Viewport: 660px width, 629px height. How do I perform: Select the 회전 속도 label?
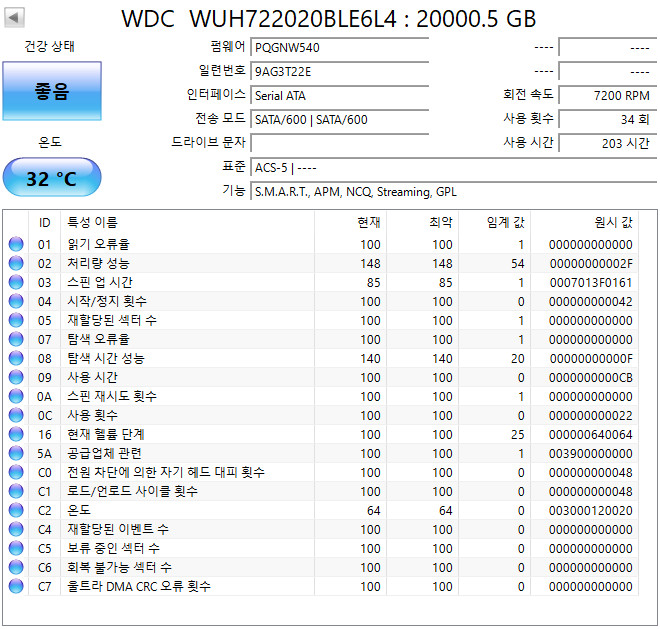pos(528,94)
